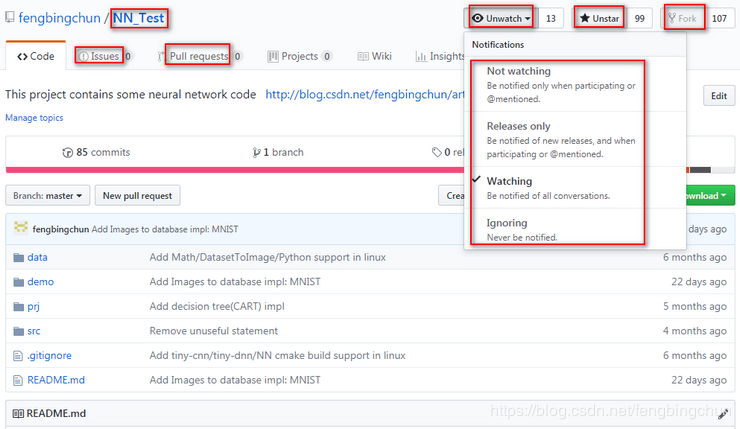Fork this repository
Screen dimensions: 740x429
pos(682,18)
